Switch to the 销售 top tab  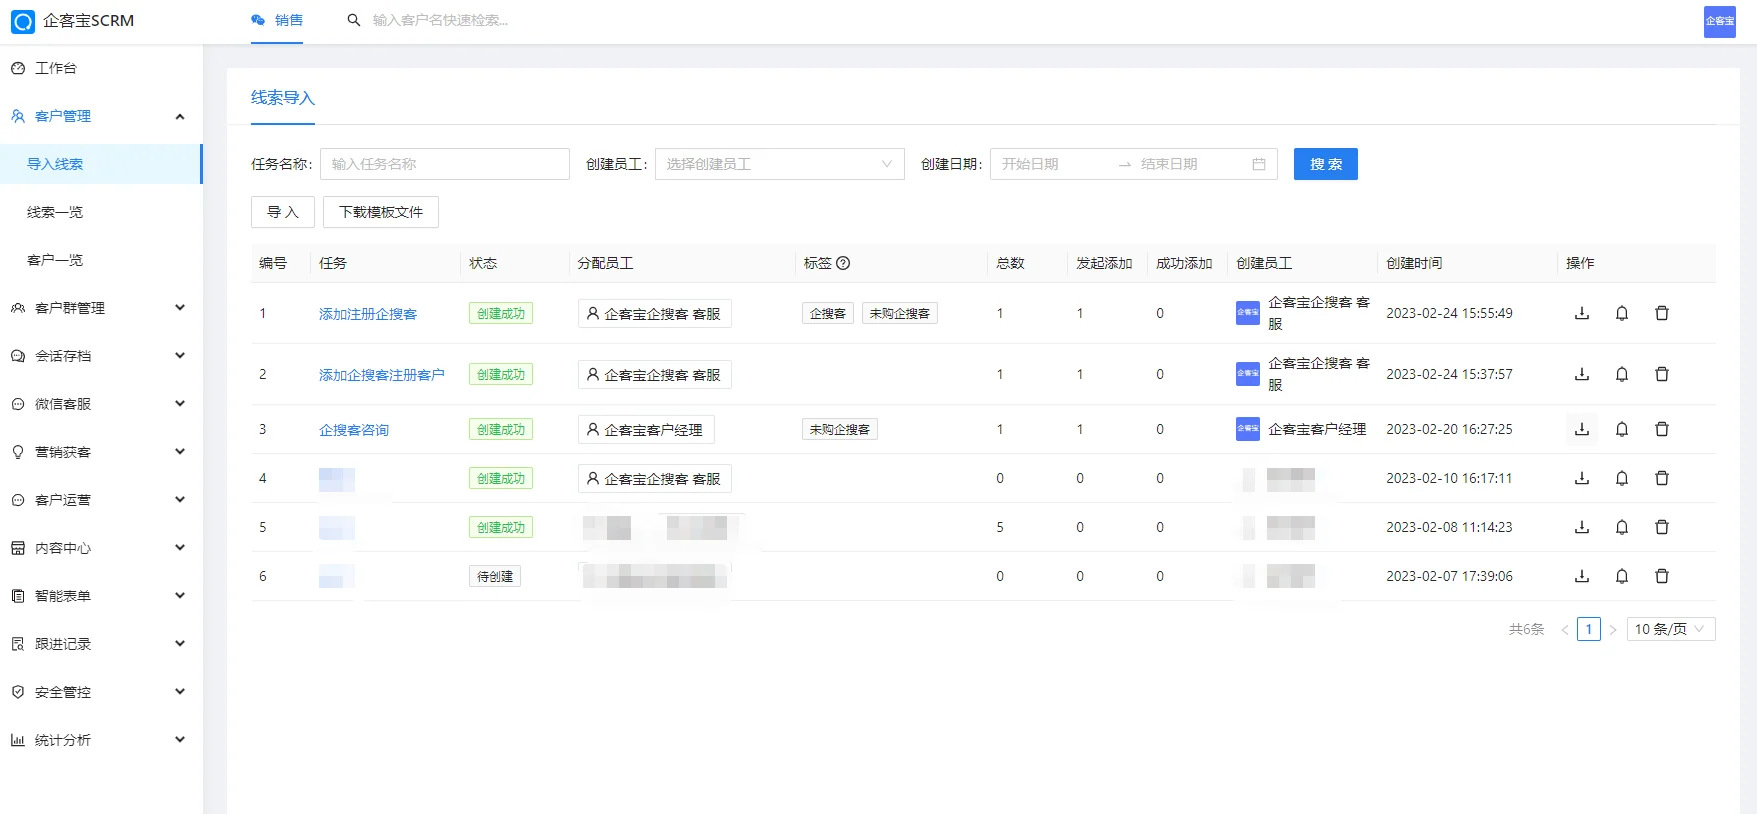277,20
